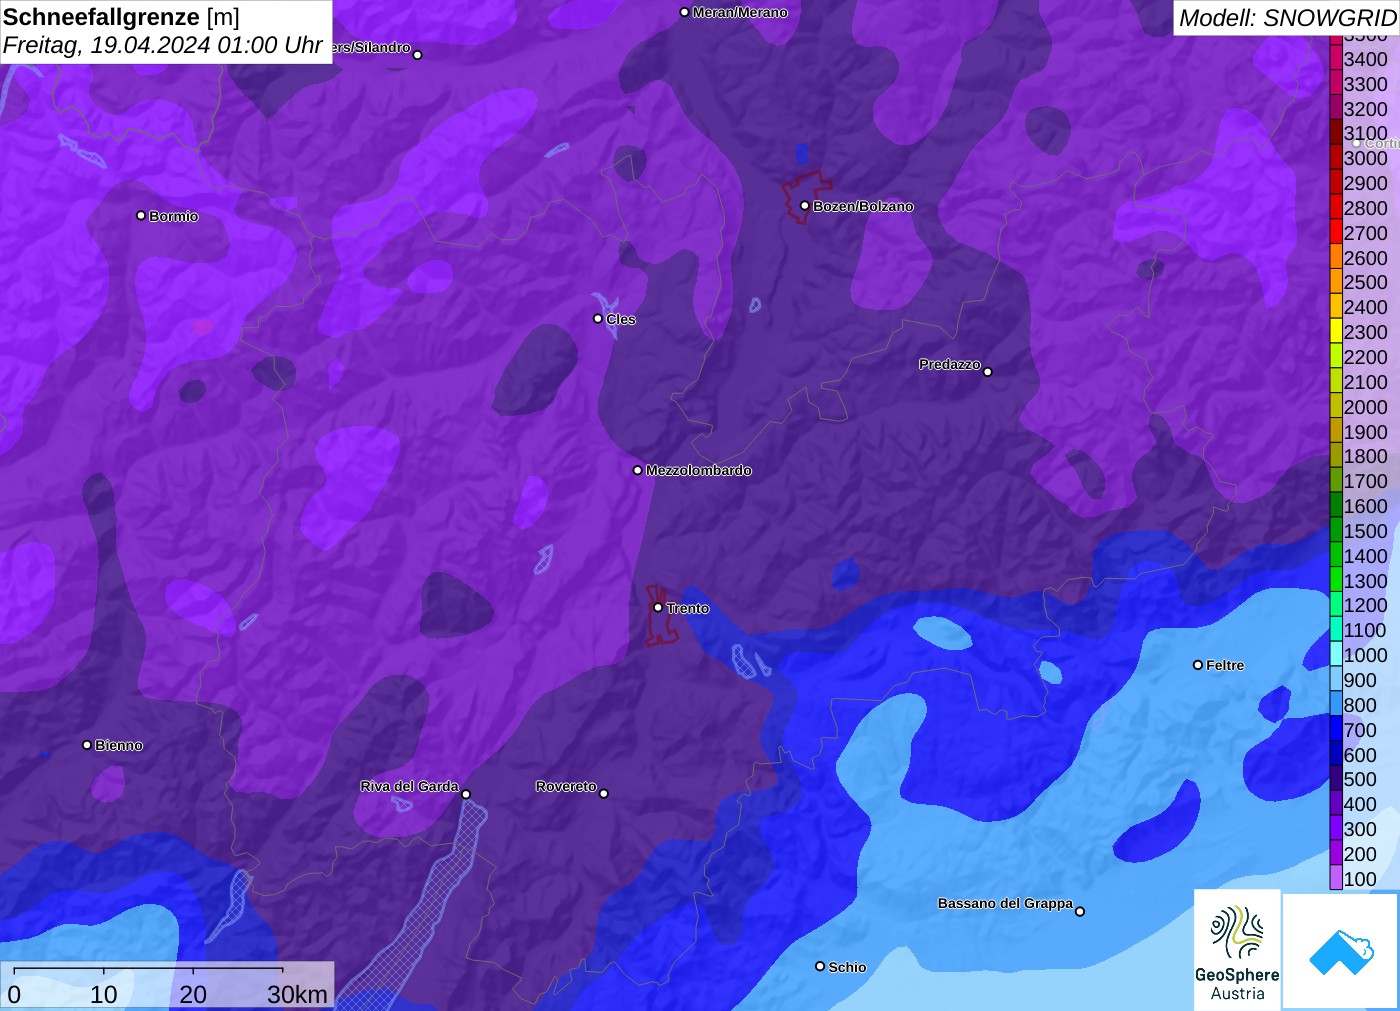The image size is (1400, 1011).
Task: Click the GeoSphere Austria logo
Action: coord(1237,950)
